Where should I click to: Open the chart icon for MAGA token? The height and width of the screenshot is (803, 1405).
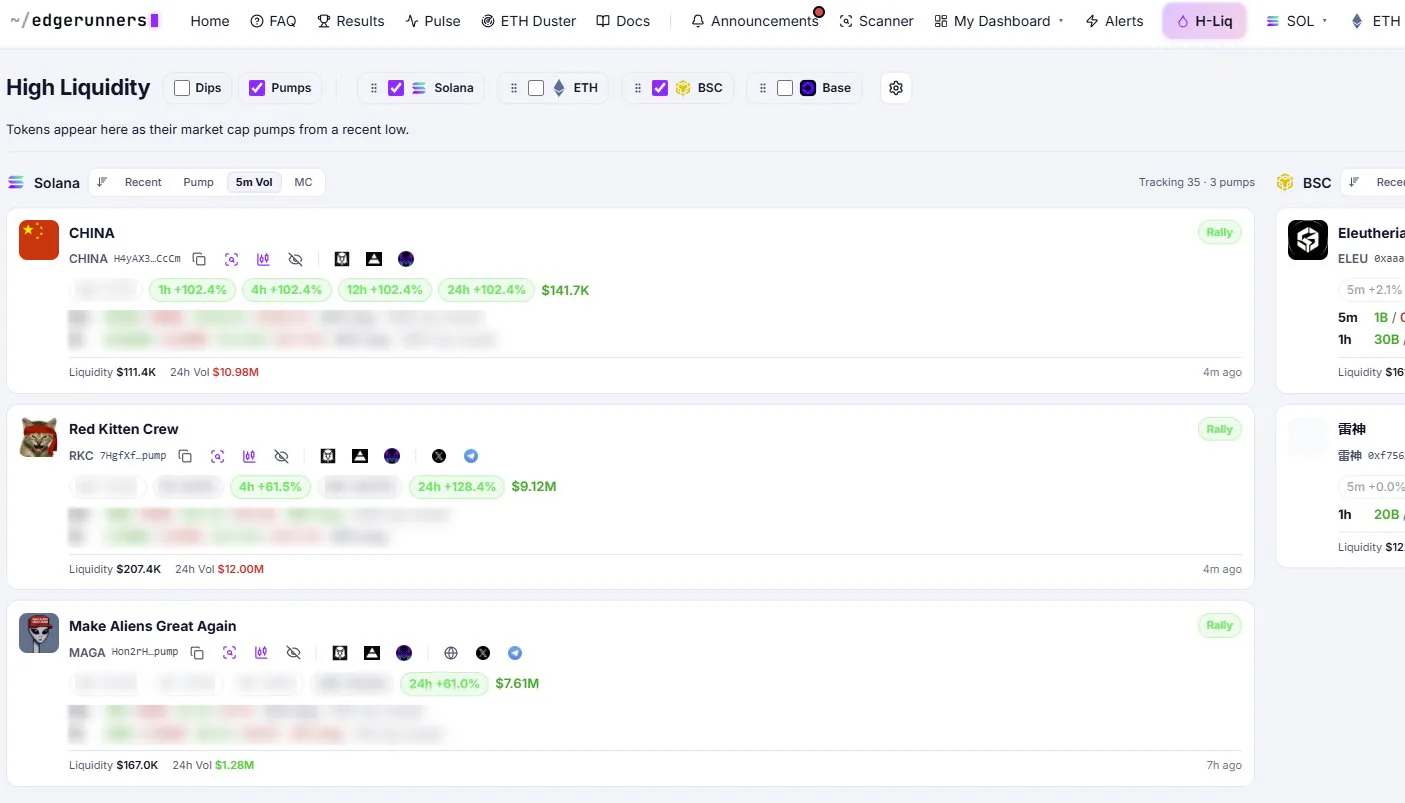(x=261, y=653)
